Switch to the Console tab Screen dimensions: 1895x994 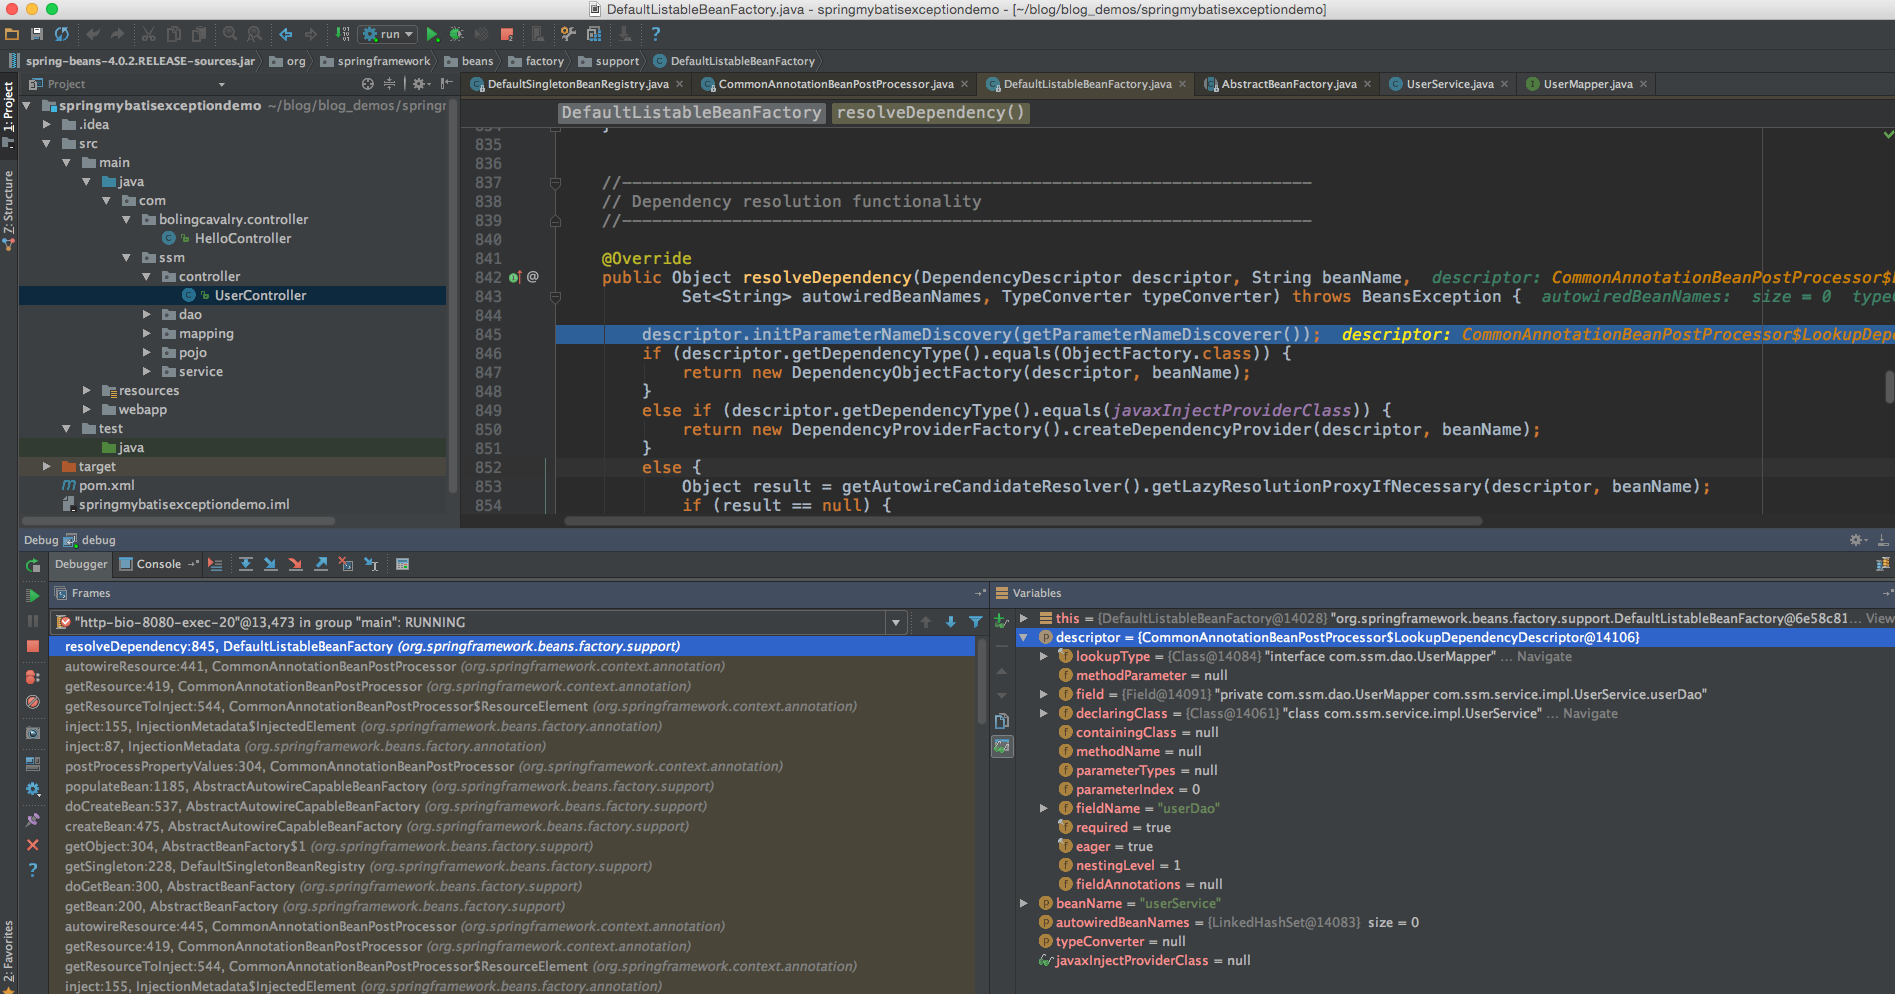click(x=158, y=564)
